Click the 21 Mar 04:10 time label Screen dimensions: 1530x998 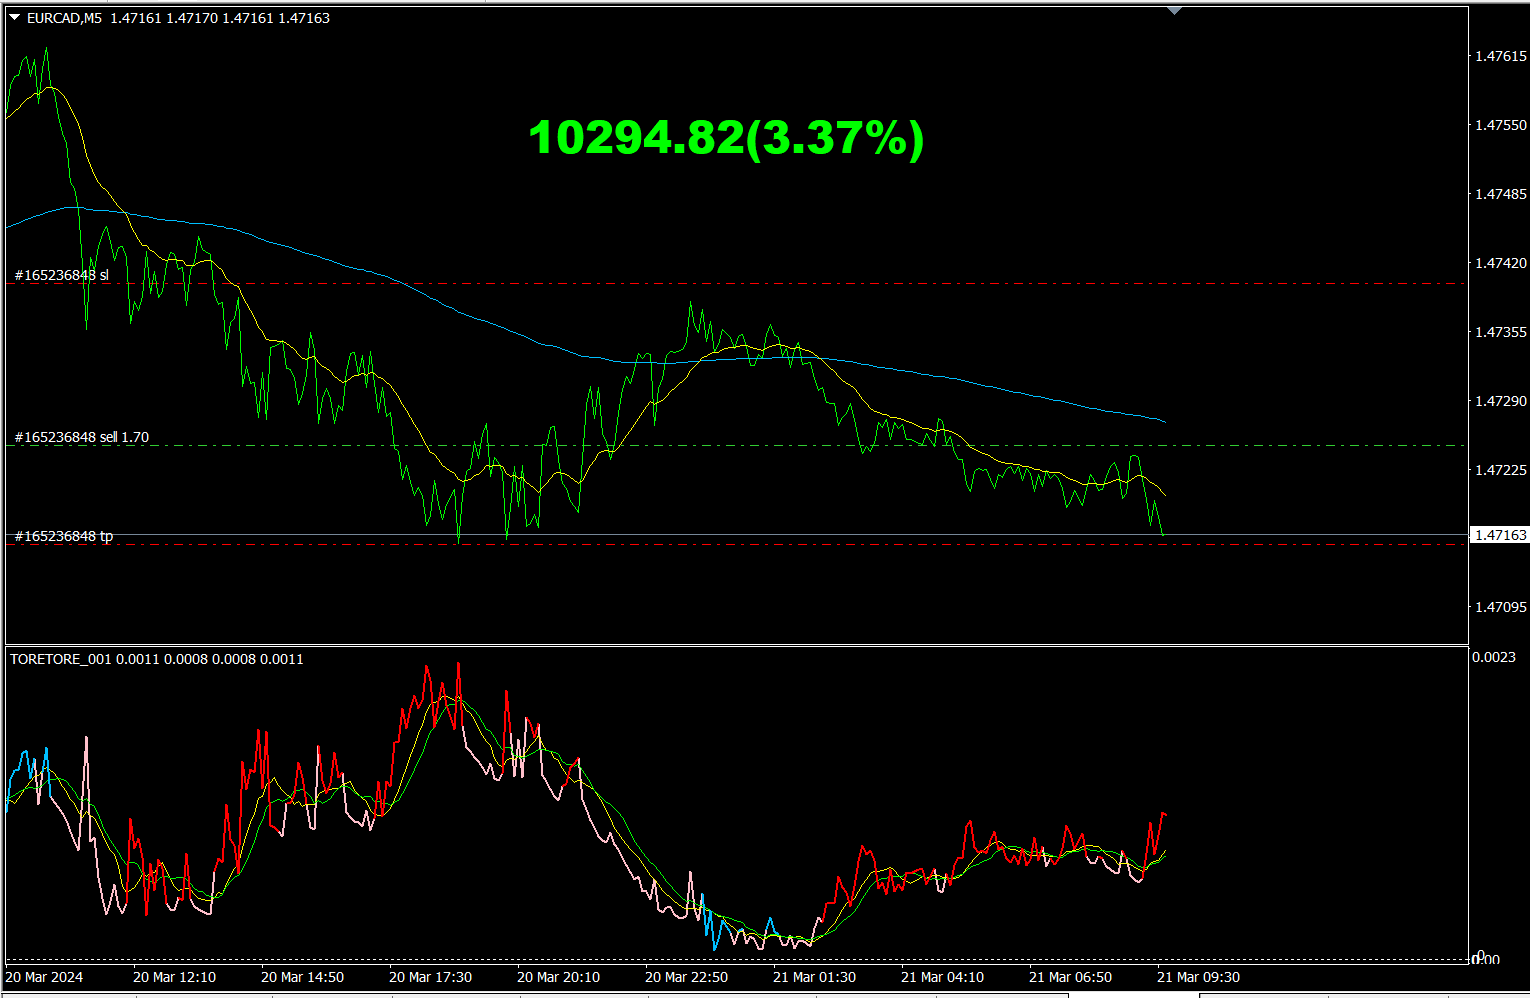942,977
